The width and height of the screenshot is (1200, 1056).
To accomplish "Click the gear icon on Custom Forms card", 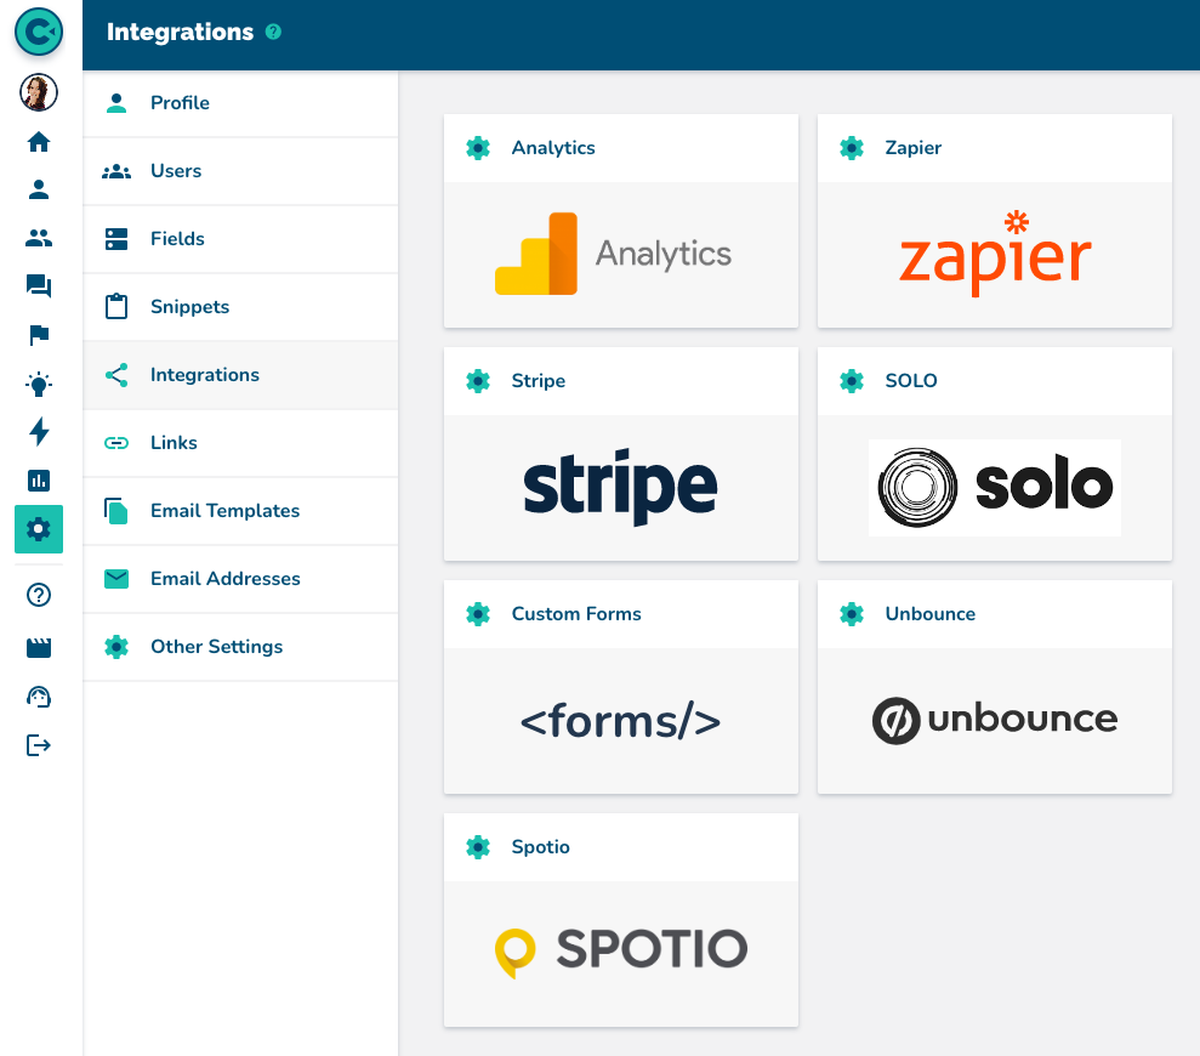I will pyautogui.click(x=478, y=614).
